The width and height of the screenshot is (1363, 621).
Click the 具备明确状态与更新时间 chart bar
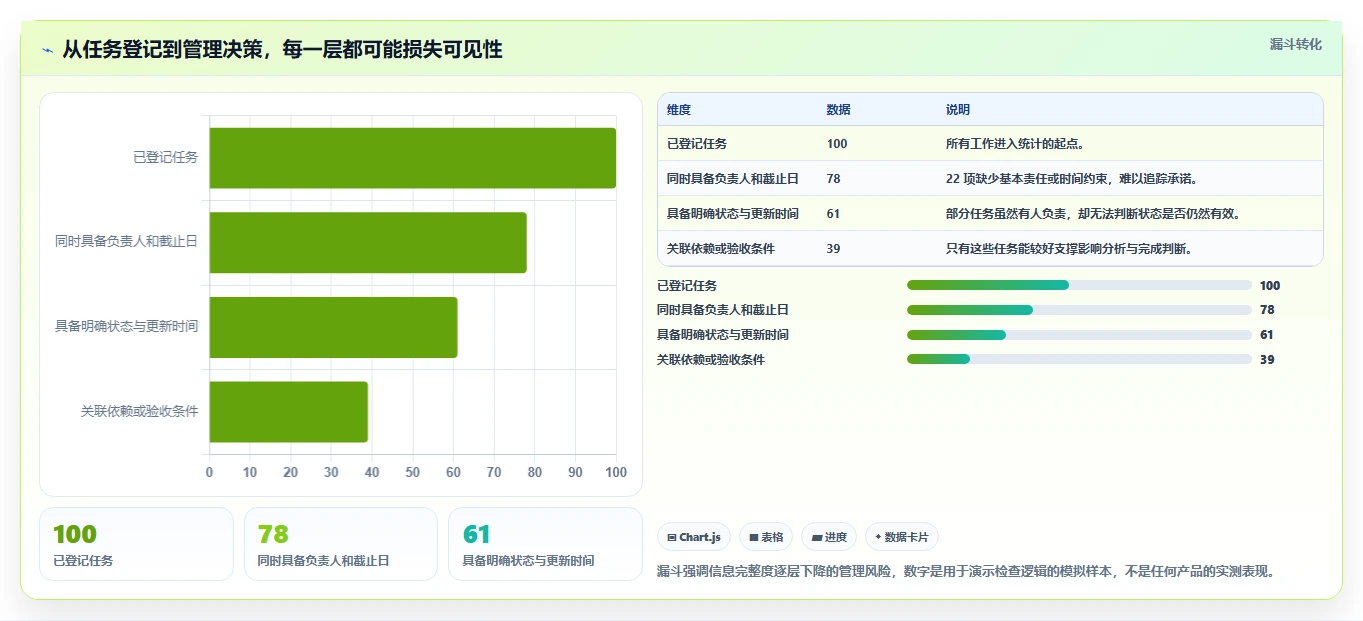tap(333, 327)
